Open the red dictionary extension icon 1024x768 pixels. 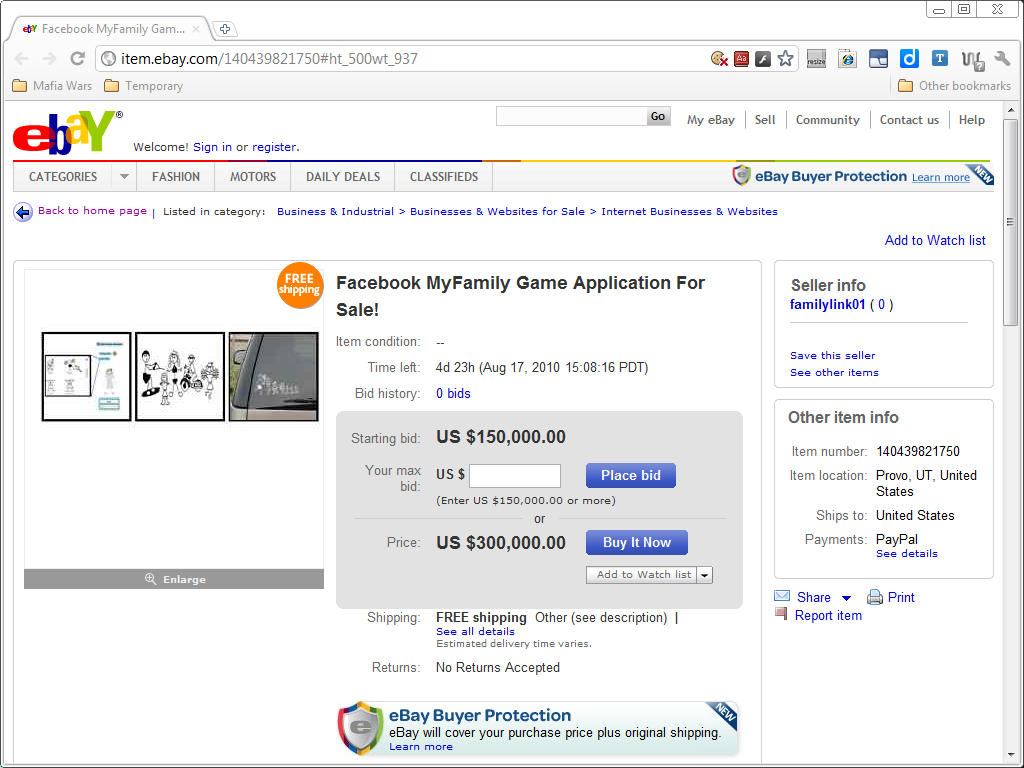click(x=741, y=59)
